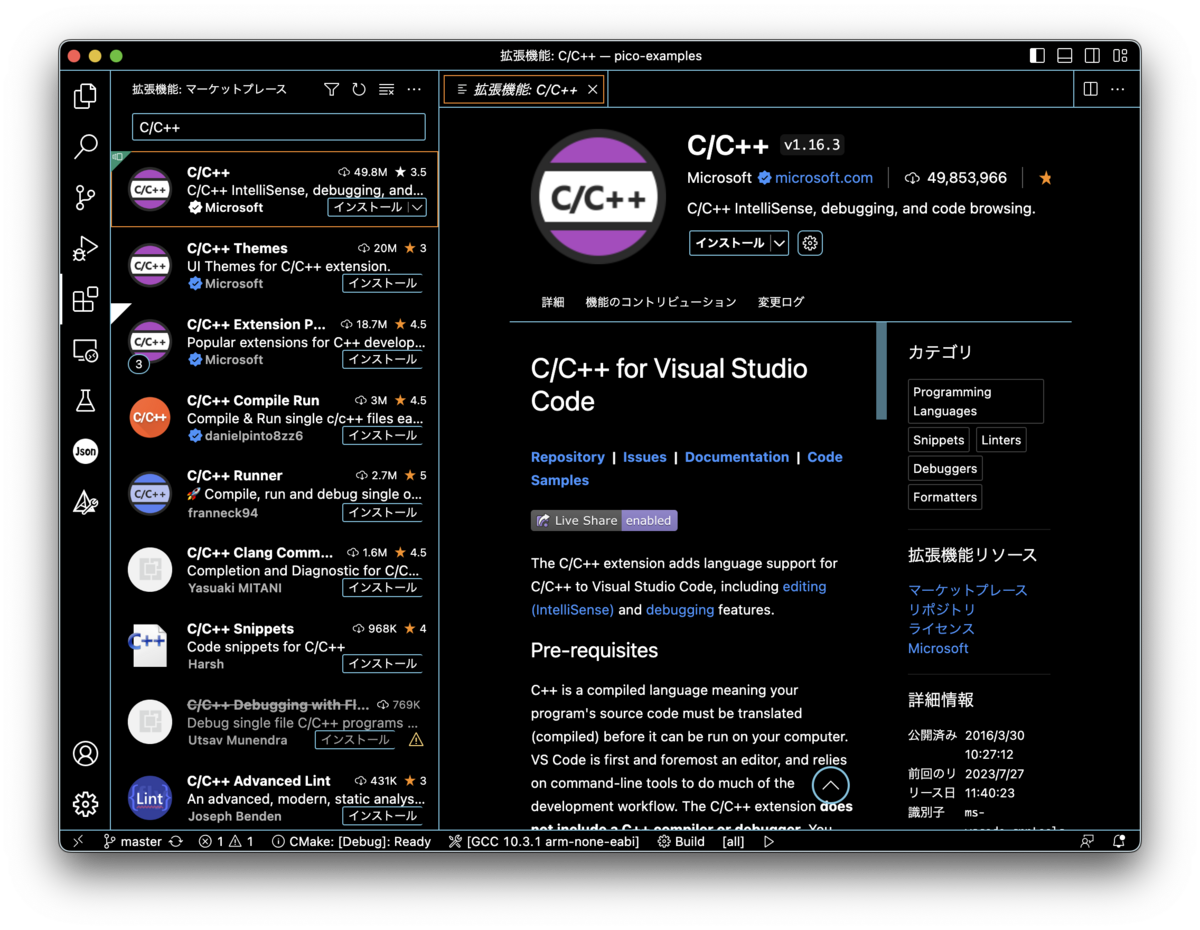Install the C/C++ Themes extension
This screenshot has height=930, width=1200.
[382, 283]
